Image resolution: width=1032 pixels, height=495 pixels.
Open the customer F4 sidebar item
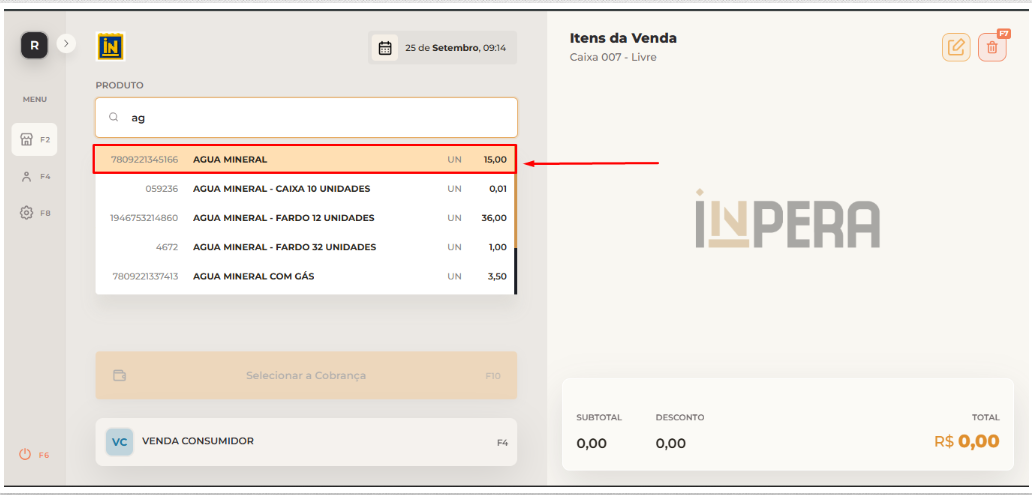[x=34, y=176]
